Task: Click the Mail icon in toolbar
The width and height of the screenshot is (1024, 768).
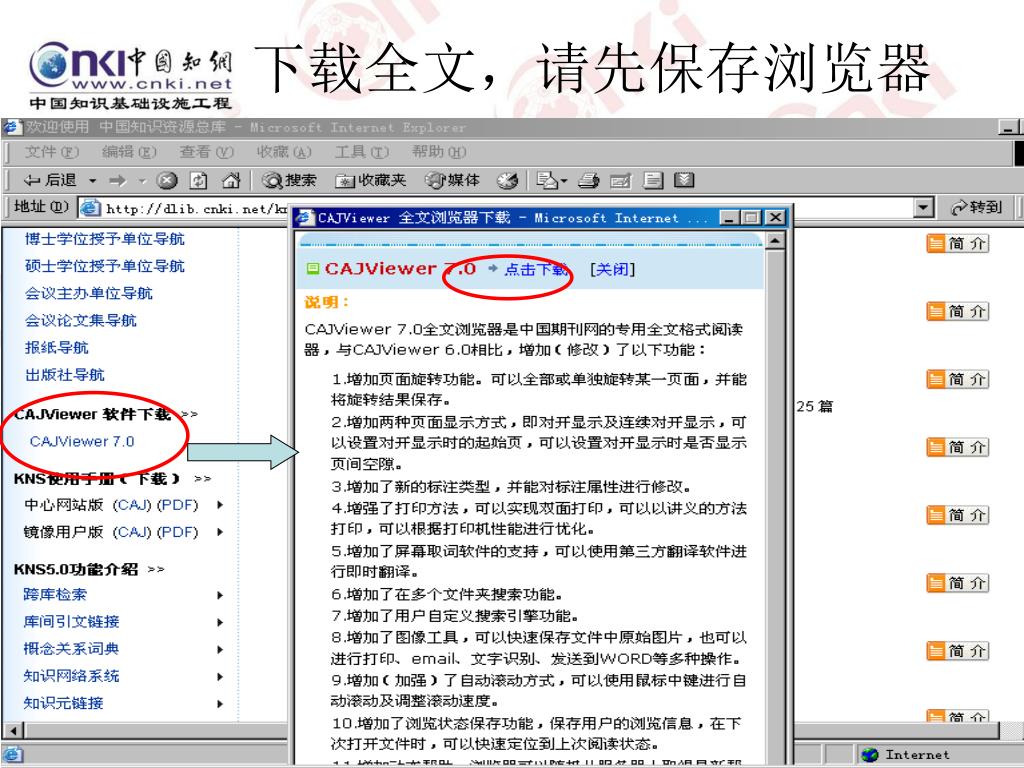Action: pyautogui.click(x=547, y=180)
